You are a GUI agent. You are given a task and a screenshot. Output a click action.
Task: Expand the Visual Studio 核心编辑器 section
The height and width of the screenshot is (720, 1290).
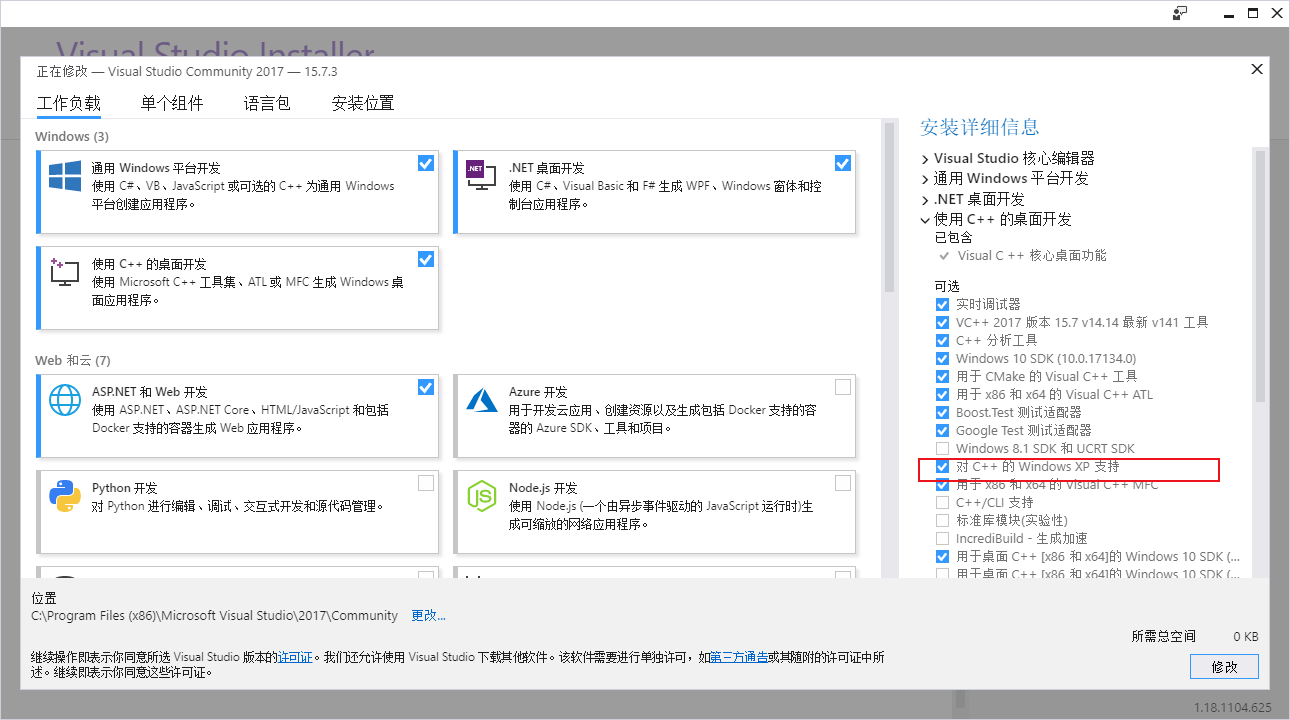[925, 158]
